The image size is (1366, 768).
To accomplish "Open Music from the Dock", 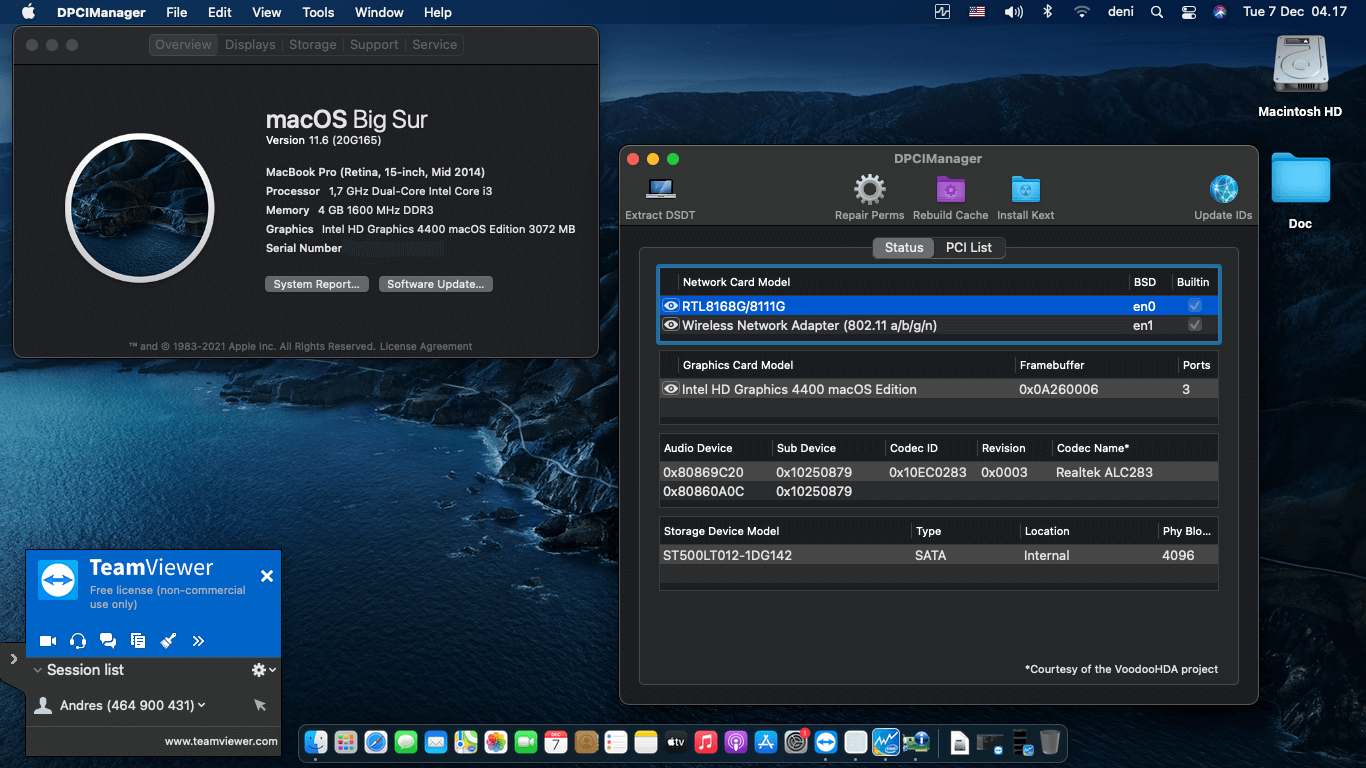I will [x=706, y=742].
